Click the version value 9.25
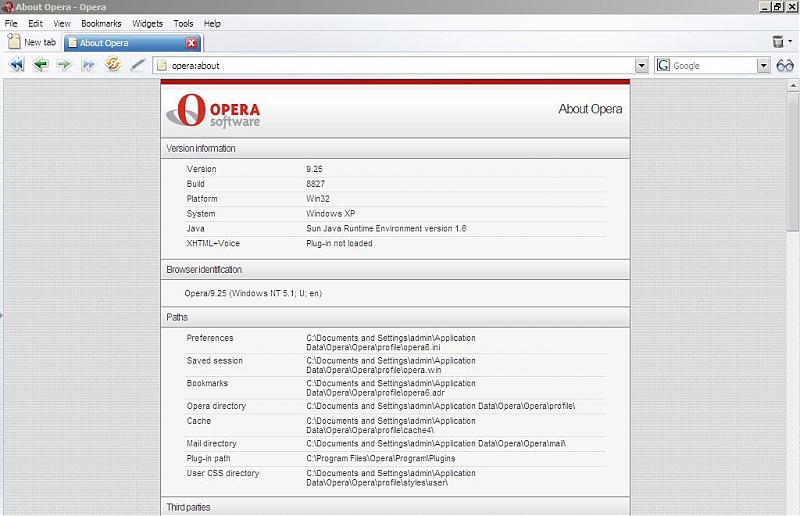Image resolution: width=800 pixels, height=516 pixels. (x=314, y=169)
